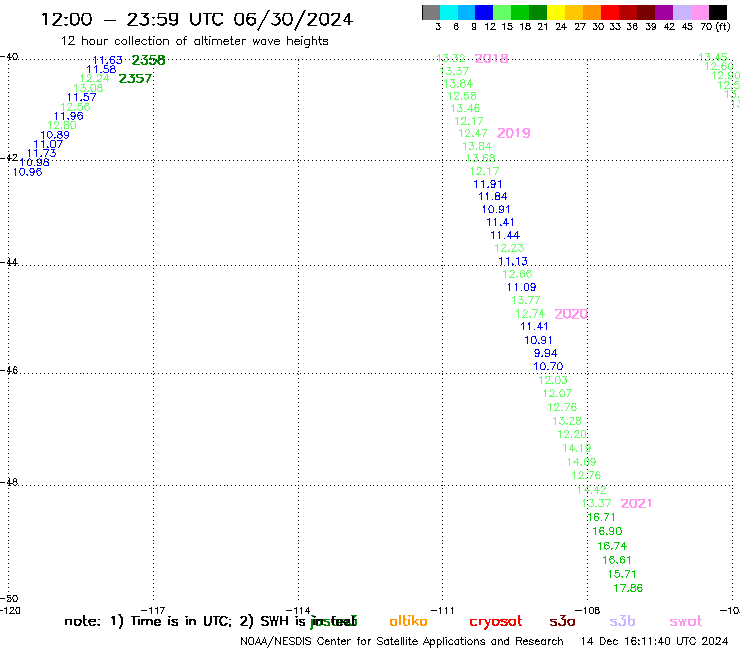Click the NOAA/NESDIS credit line
The height and width of the screenshot is (650, 740).
[x=402, y=641]
